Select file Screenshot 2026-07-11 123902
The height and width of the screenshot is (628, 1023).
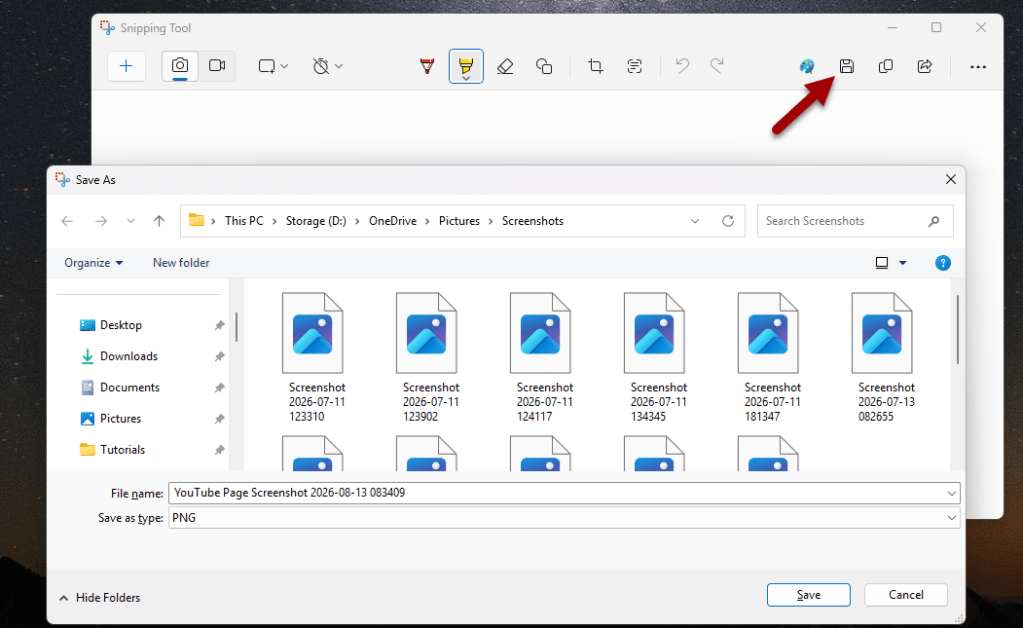pos(427,357)
